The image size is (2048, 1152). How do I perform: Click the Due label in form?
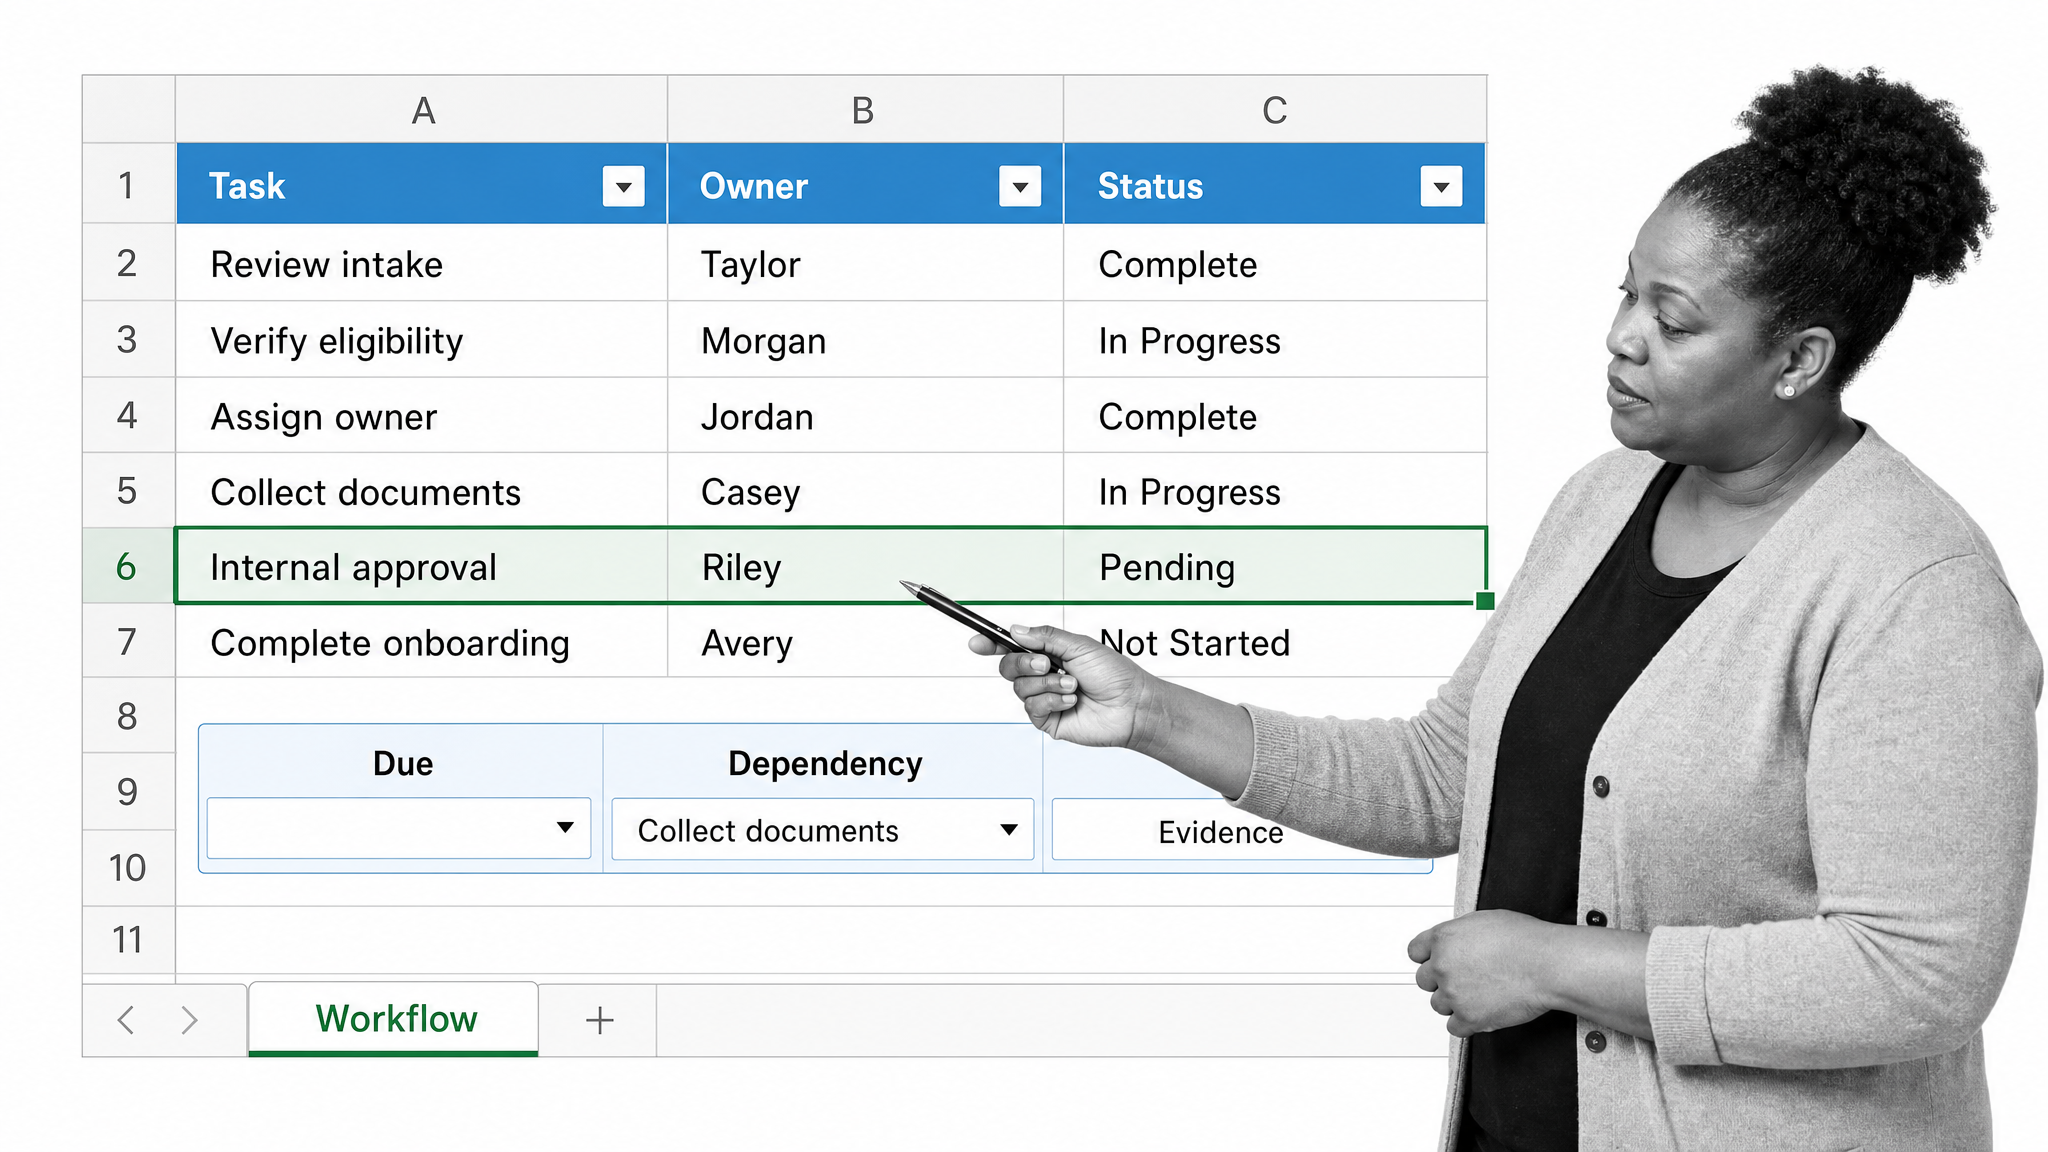click(403, 763)
